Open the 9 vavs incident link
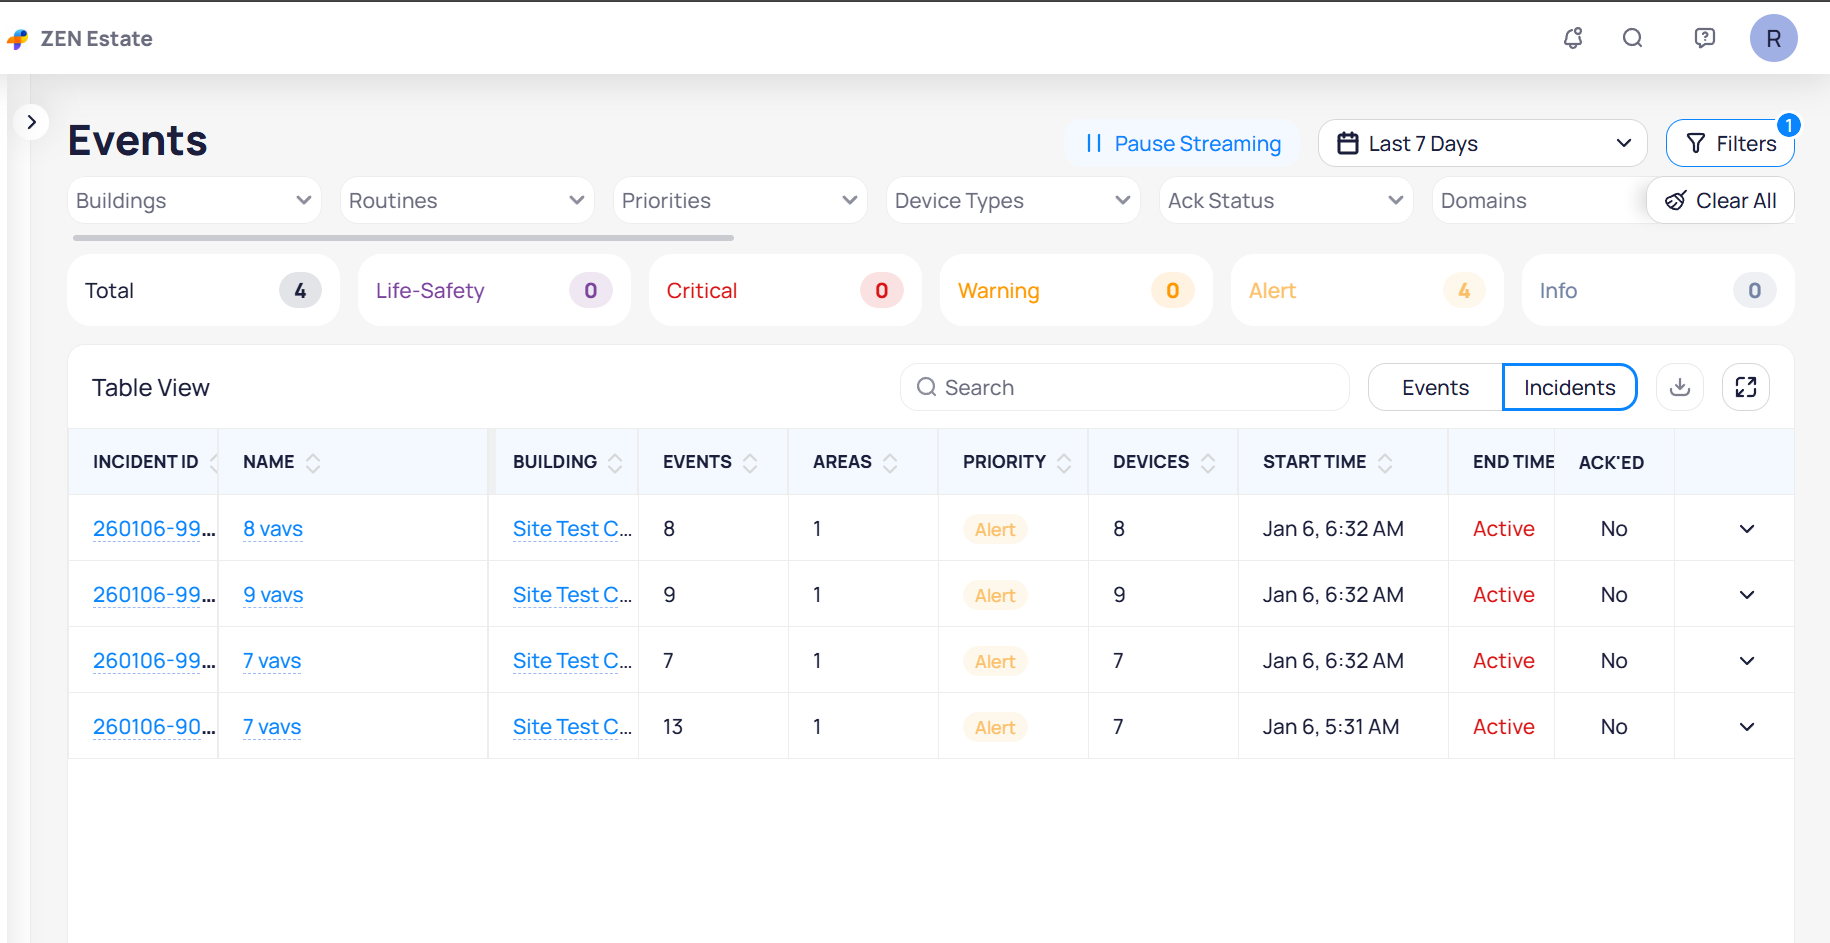The width and height of the screenshot is (1830, 943). tap(273, 595)
